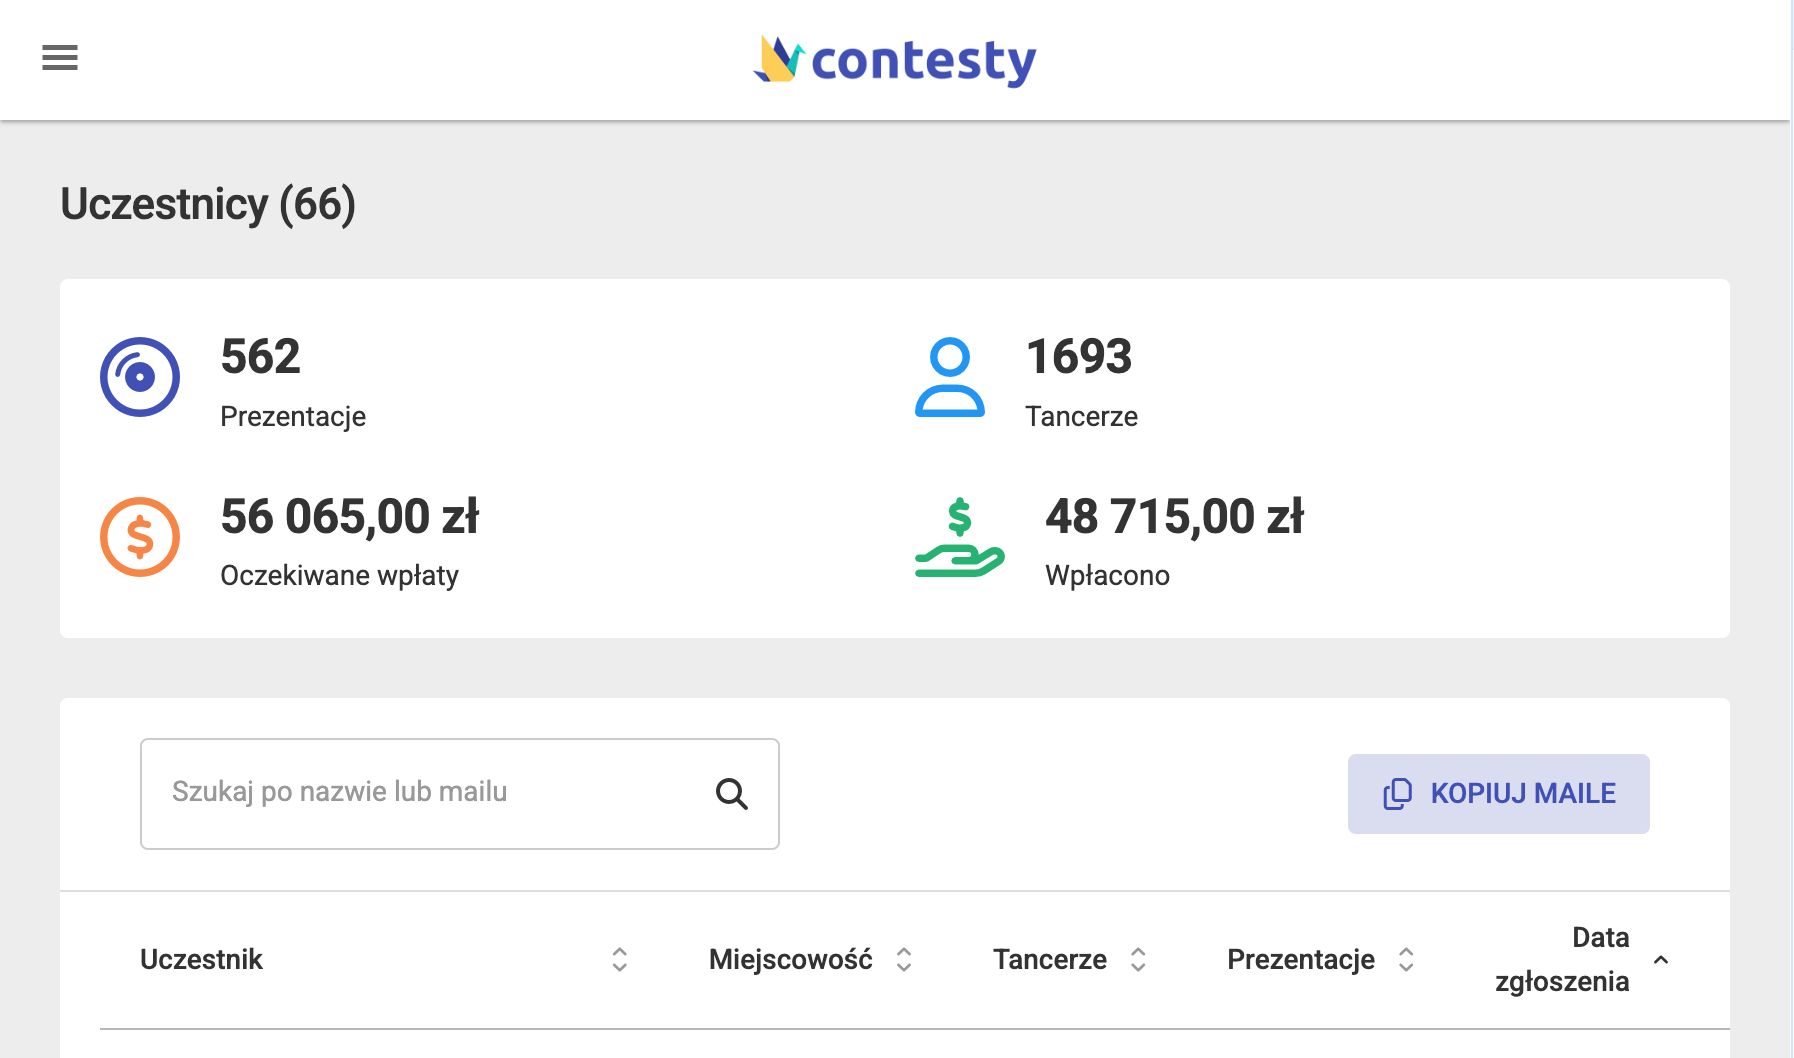Click the 562 presentations count
Screen dimensions: 1794x1058
[x=260, y=357]
